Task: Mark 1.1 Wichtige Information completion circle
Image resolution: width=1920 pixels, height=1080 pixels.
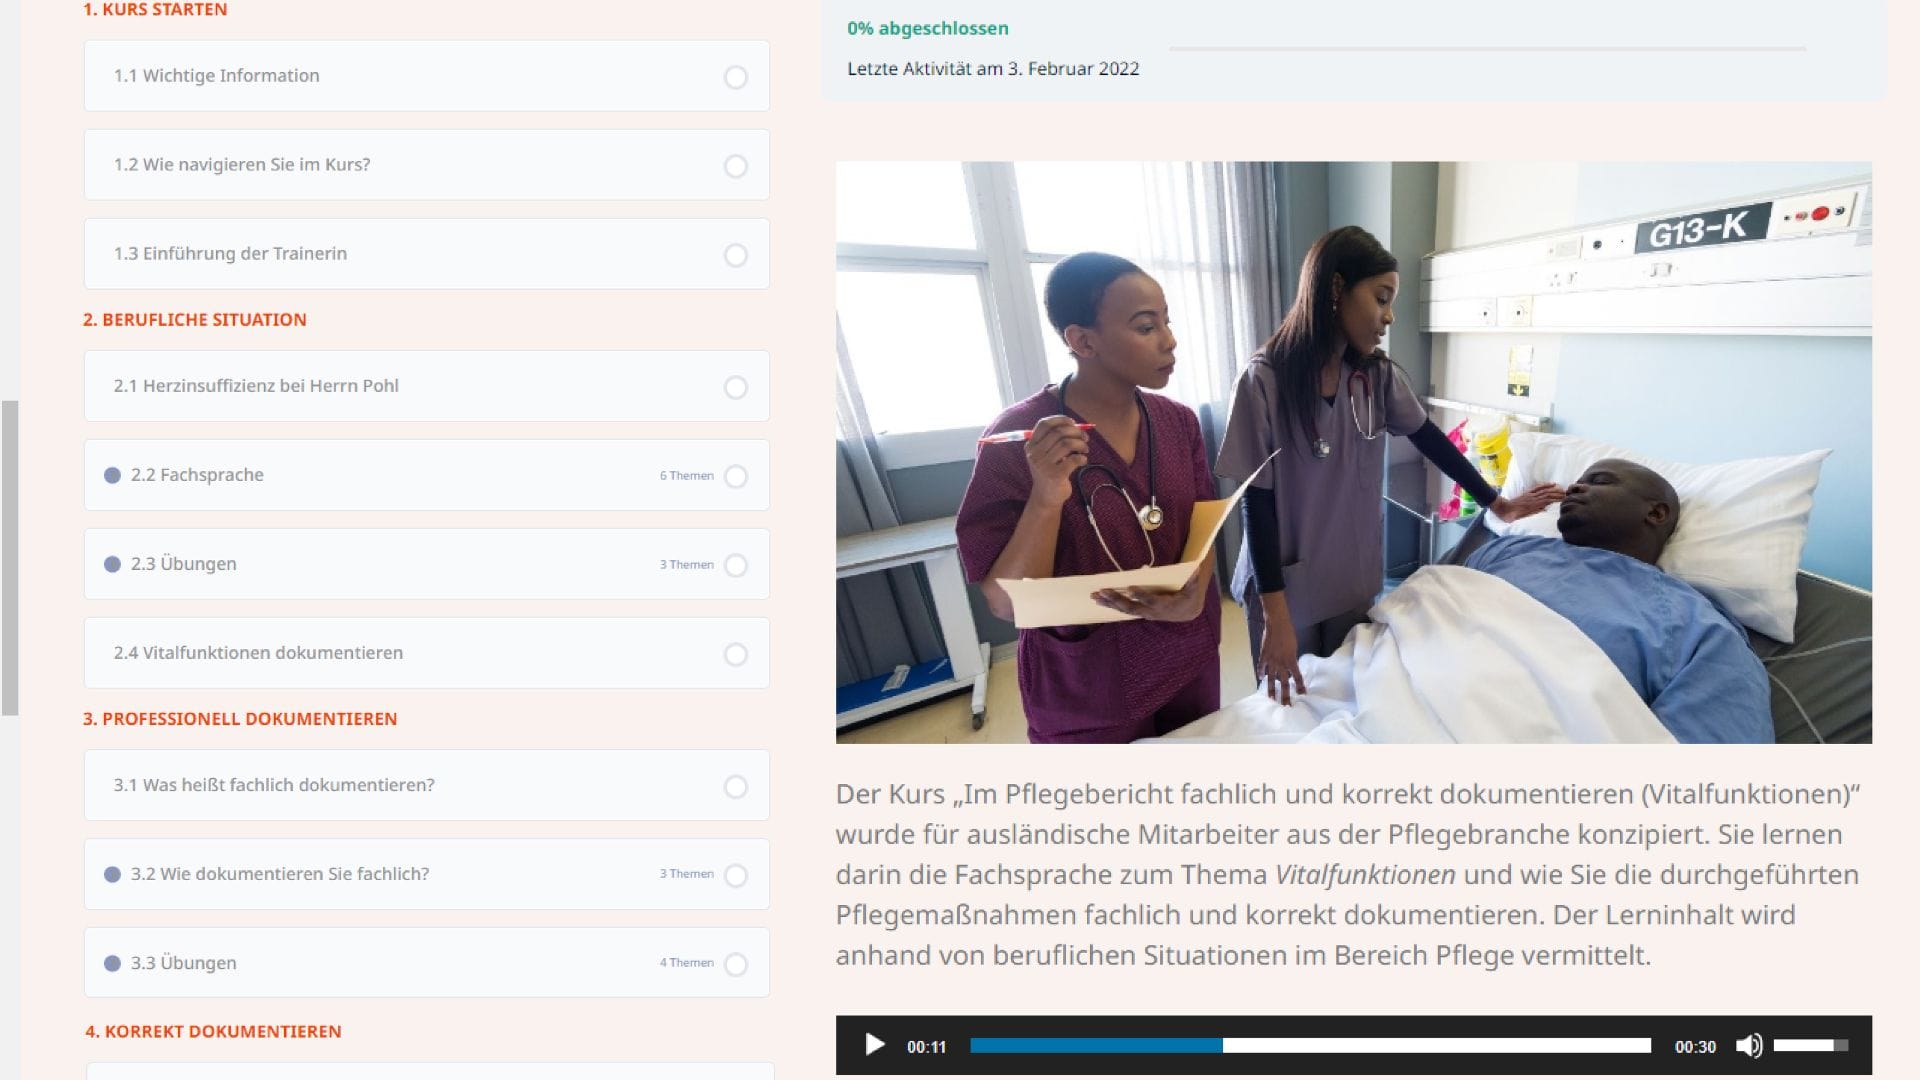Action: click(x=735, y=77)
